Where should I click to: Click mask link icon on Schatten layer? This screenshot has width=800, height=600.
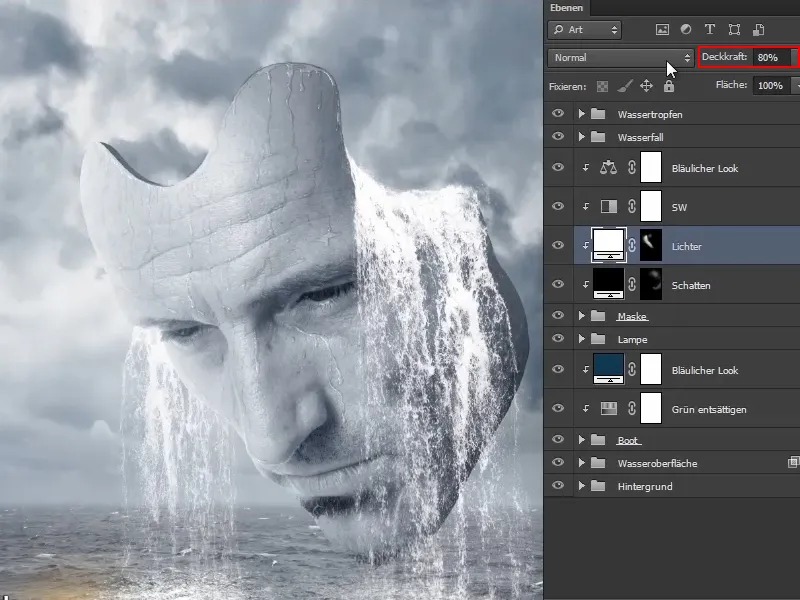[632, 284]
